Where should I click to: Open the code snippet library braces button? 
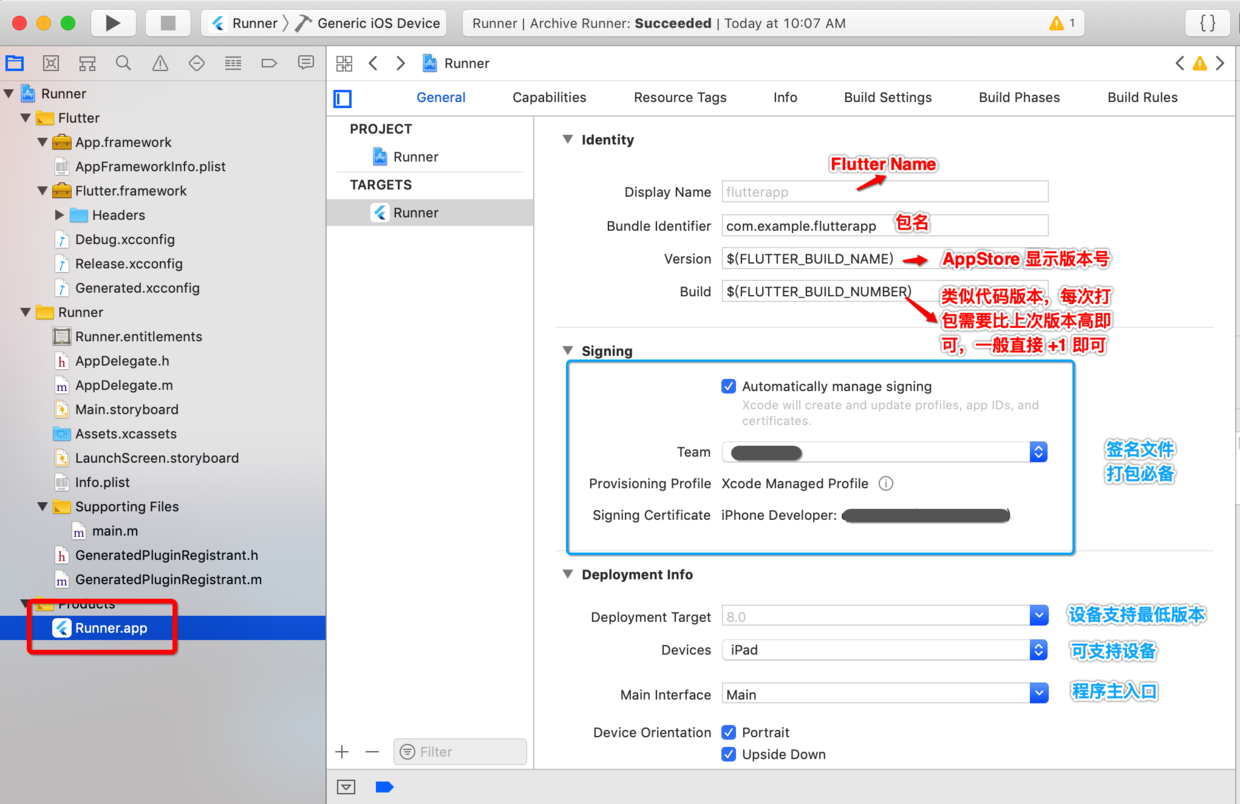[1207, 23]
